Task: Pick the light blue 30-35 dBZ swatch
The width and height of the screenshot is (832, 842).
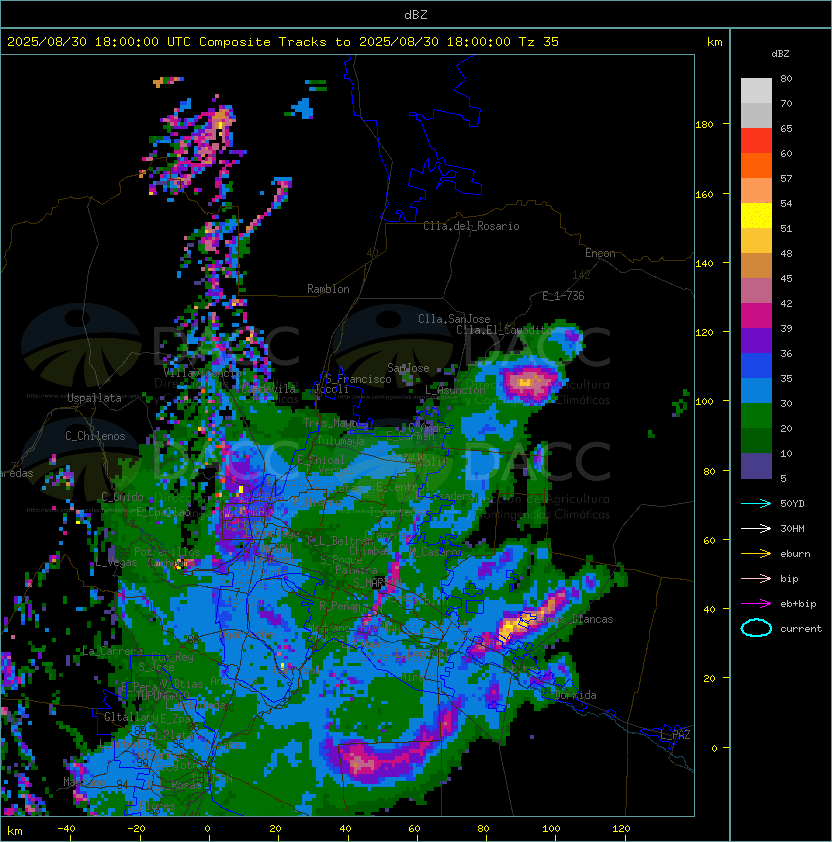Action: (x=756, y=390)
